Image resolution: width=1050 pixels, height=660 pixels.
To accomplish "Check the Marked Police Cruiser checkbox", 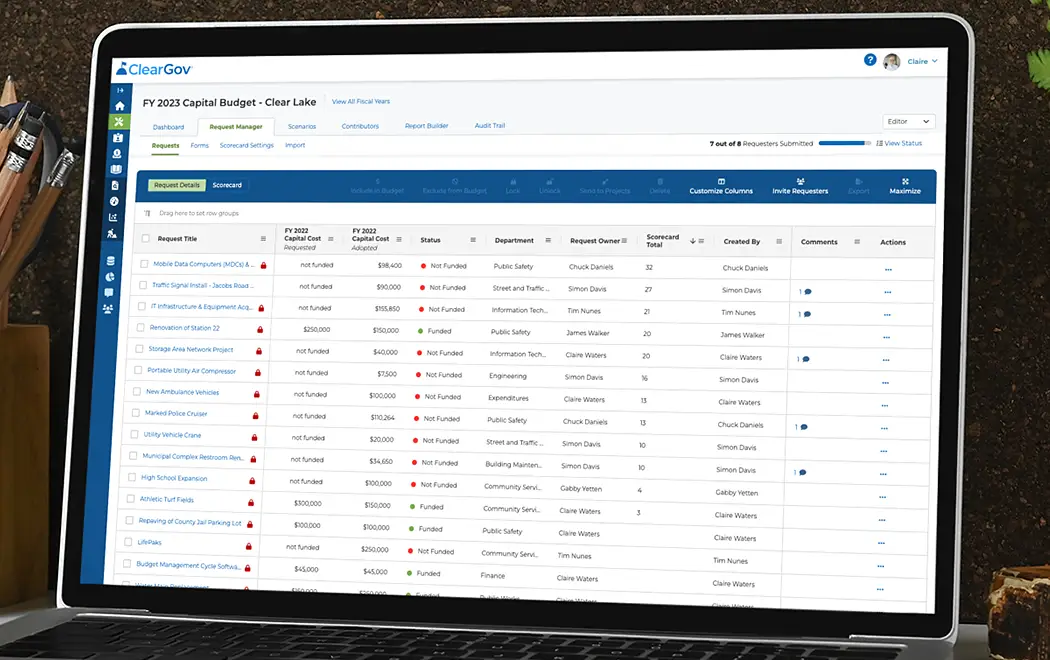I will point(135,413).
